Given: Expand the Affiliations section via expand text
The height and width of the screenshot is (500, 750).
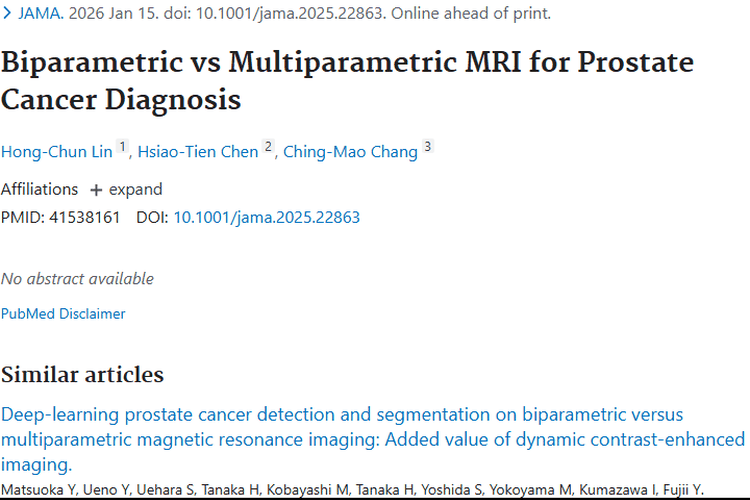Looking at the screenshot, I should (x=135, y=190).
